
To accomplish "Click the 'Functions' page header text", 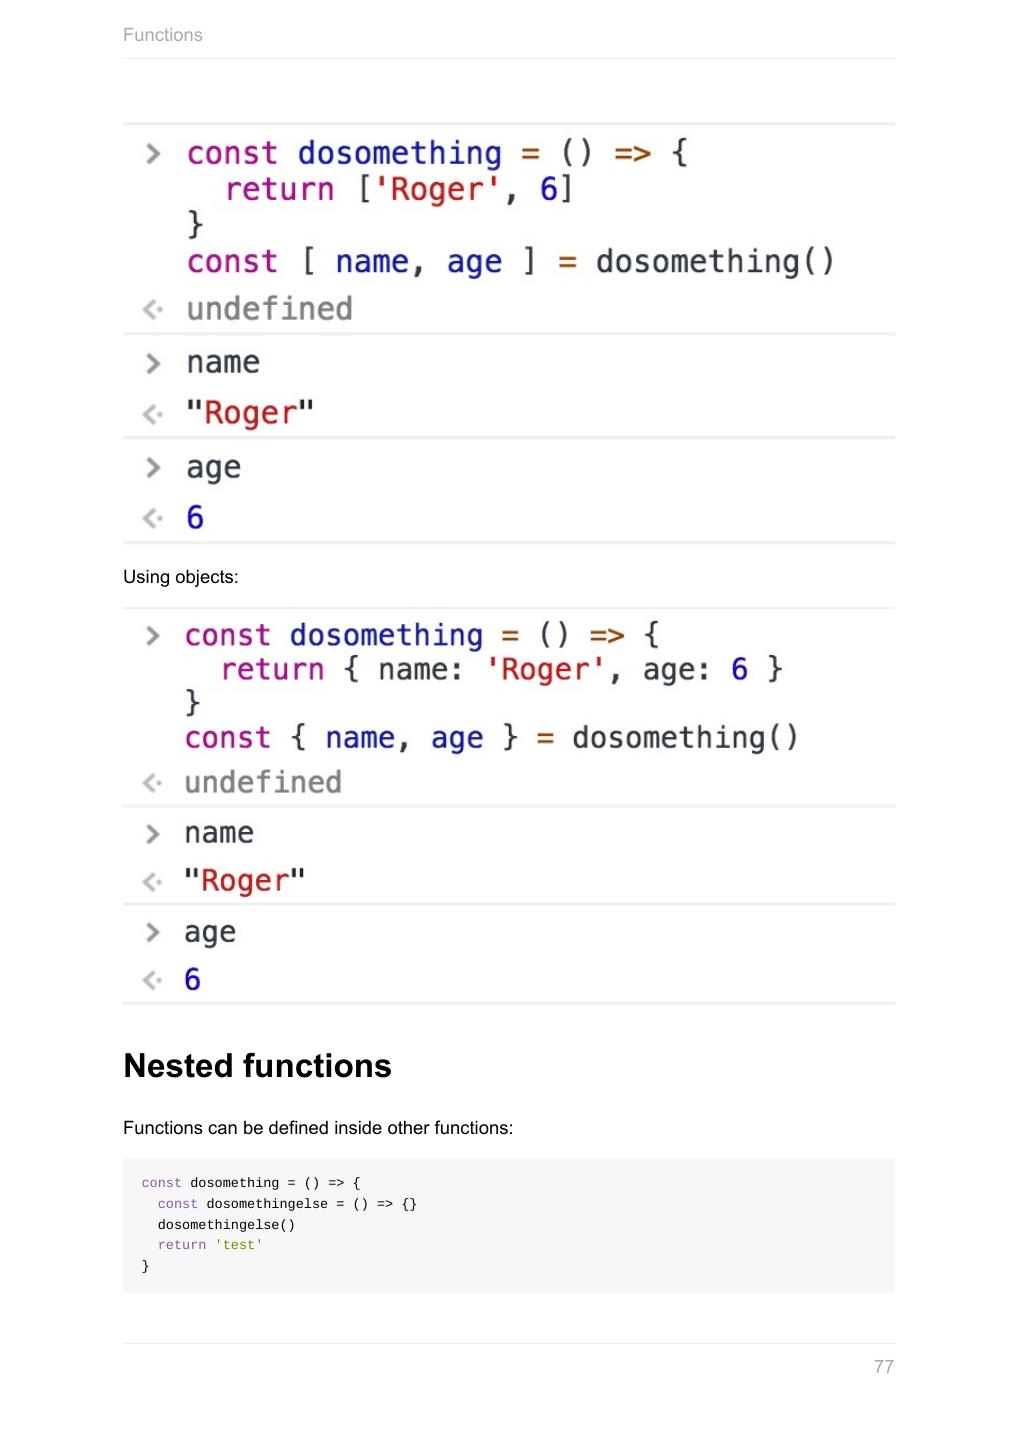I will tap(163, 35).
